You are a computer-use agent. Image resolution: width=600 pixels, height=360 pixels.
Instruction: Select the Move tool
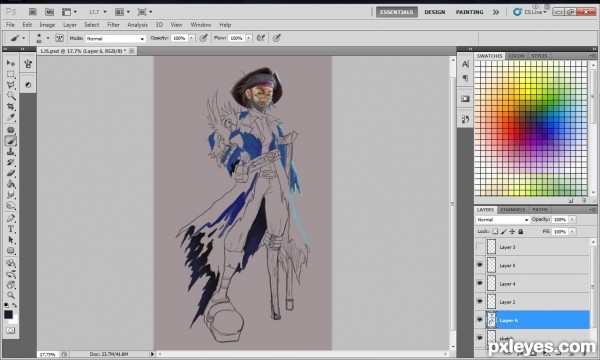click(x=11, y=63)
